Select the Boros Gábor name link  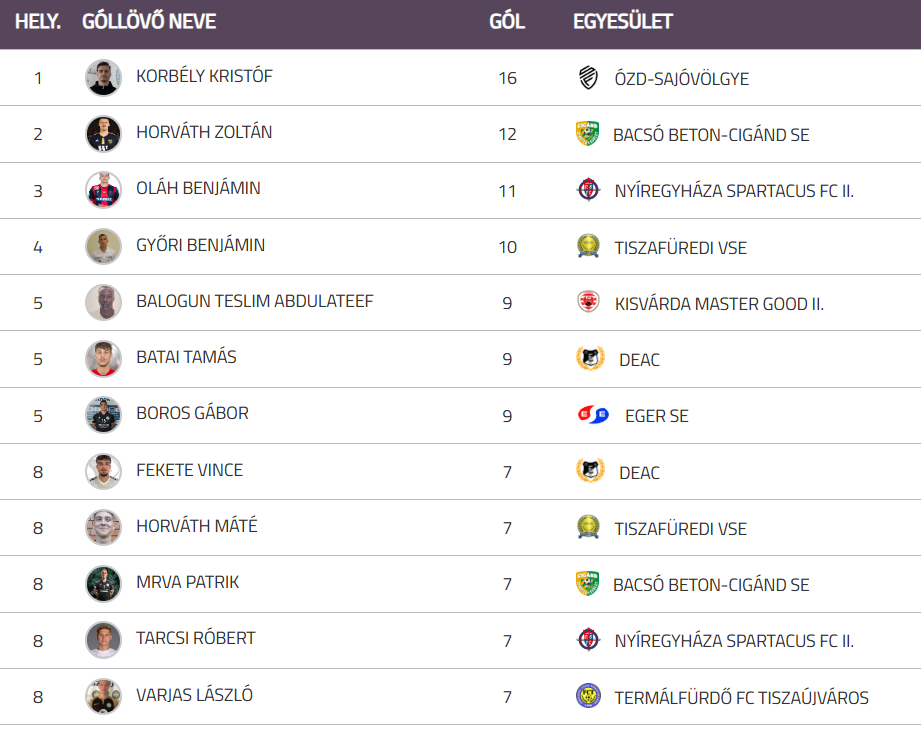click(x=192, y=413)
